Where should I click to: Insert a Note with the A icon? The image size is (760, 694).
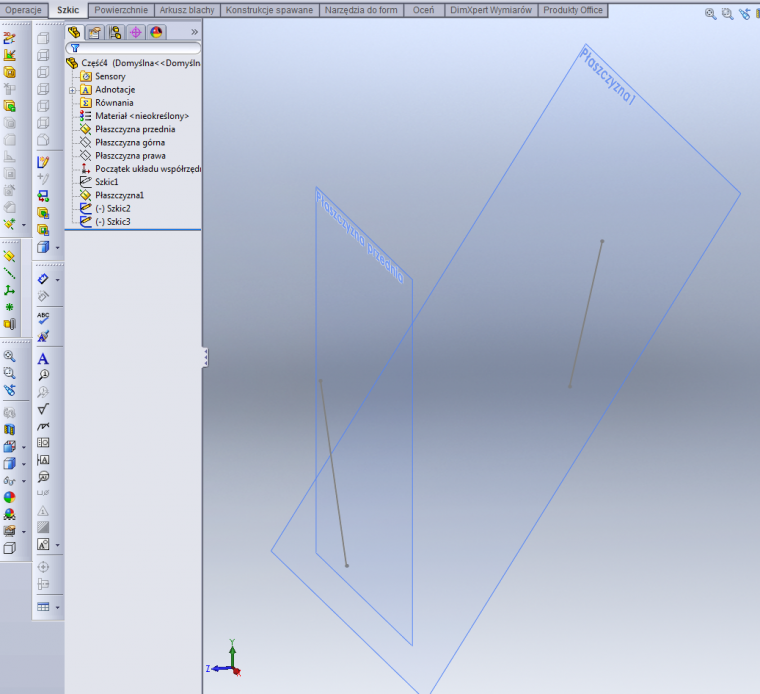tap(43, 359)
